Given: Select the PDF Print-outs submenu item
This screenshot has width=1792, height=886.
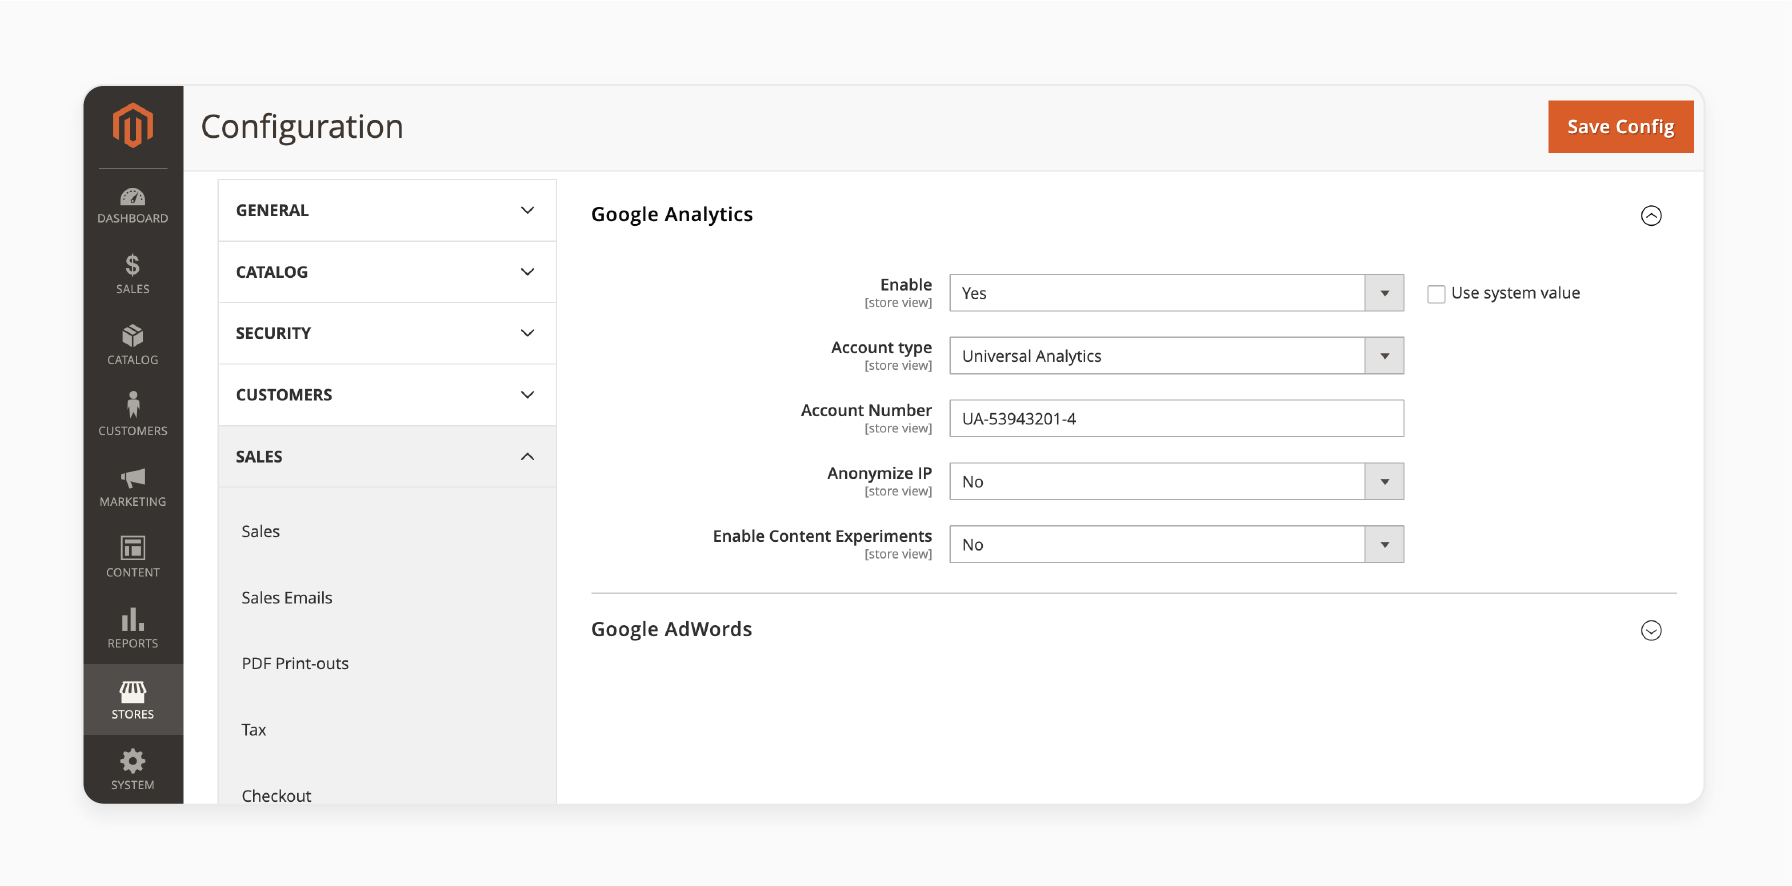Looking at the screenshot, I should [295, 664].
